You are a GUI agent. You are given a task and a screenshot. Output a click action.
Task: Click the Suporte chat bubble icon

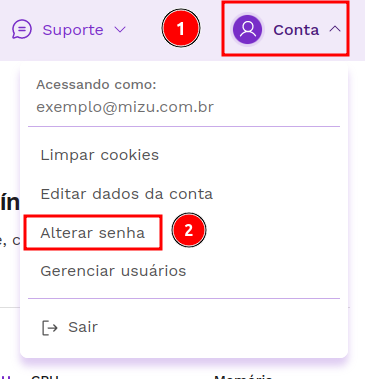click(x=22, y=30)
